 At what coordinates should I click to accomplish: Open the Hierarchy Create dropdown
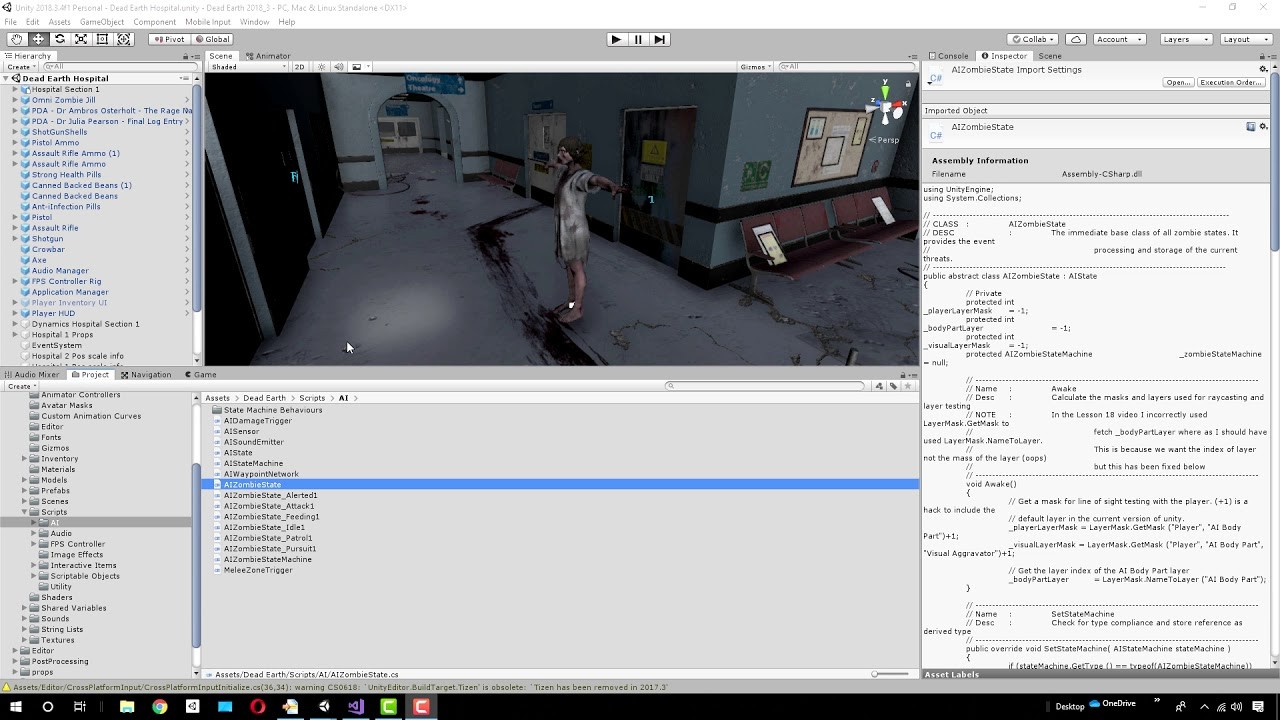pos(21,67)
